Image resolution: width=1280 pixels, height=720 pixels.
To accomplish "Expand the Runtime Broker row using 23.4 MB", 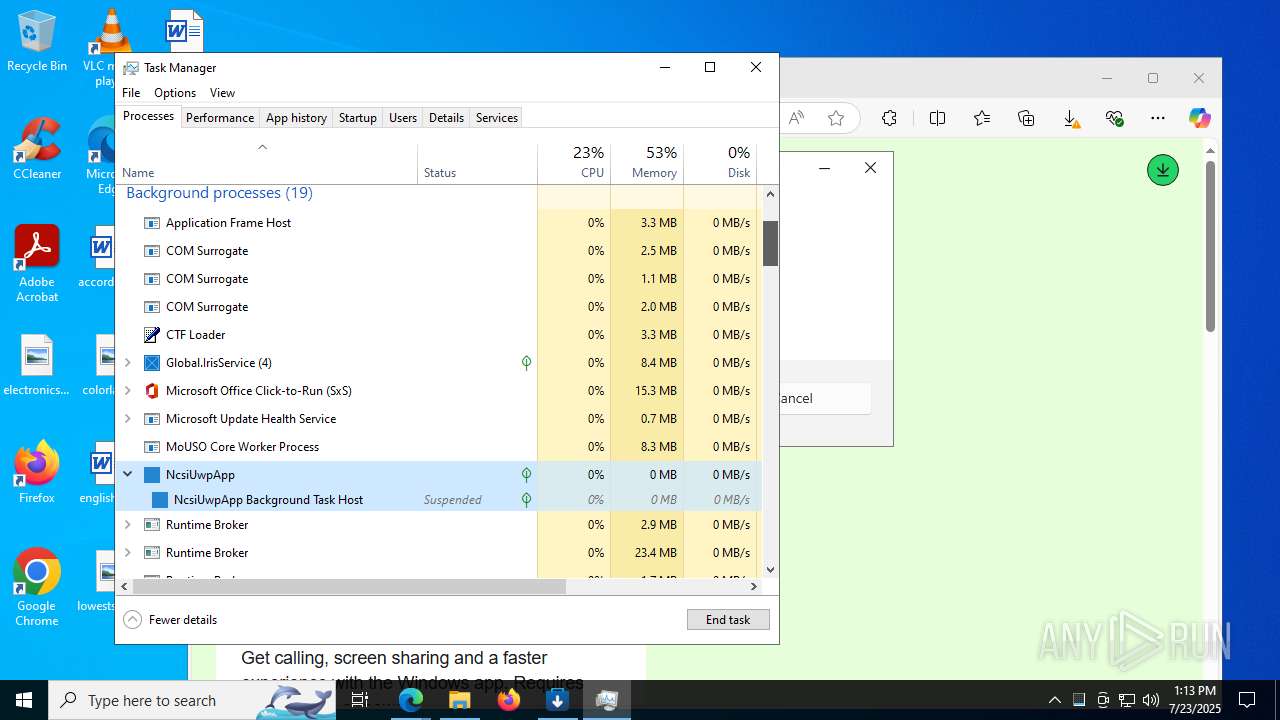I will pos(128,553).
